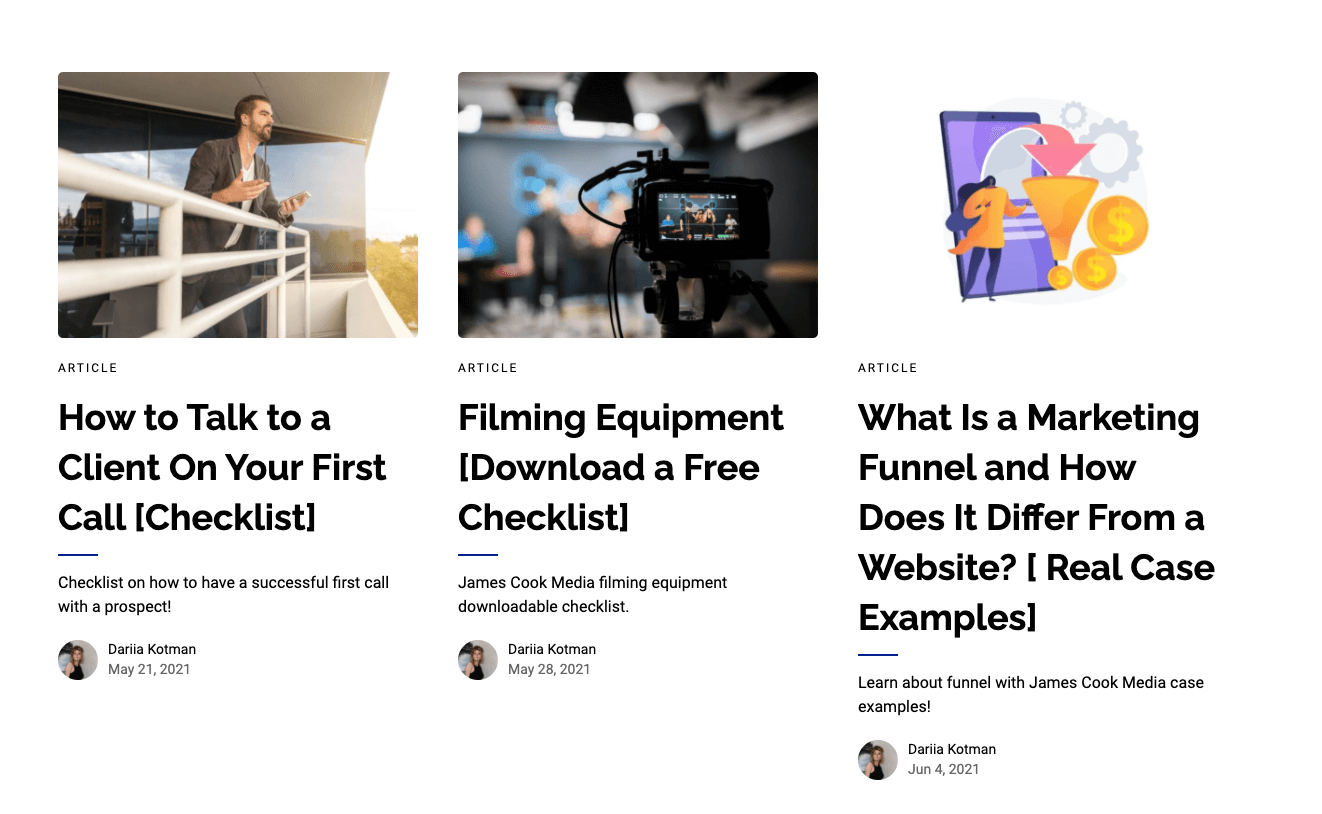Click "successful first call with a prospect" excerpt

223,594
